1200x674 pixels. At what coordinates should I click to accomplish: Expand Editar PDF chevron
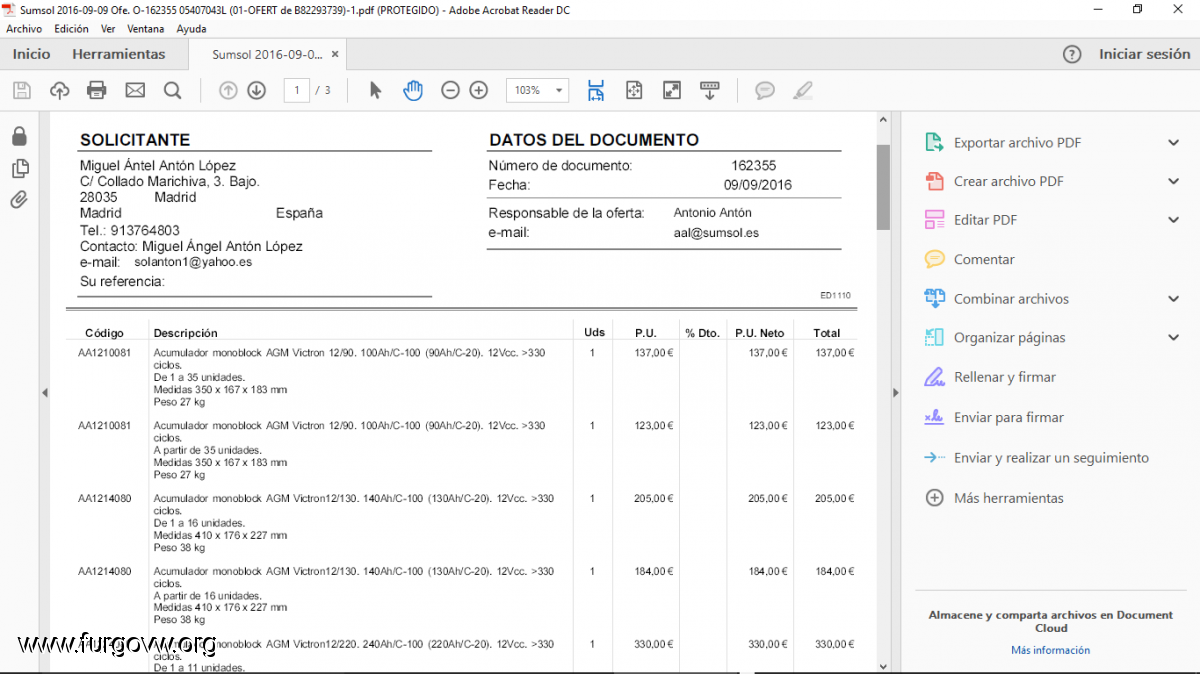(1174, 220)
